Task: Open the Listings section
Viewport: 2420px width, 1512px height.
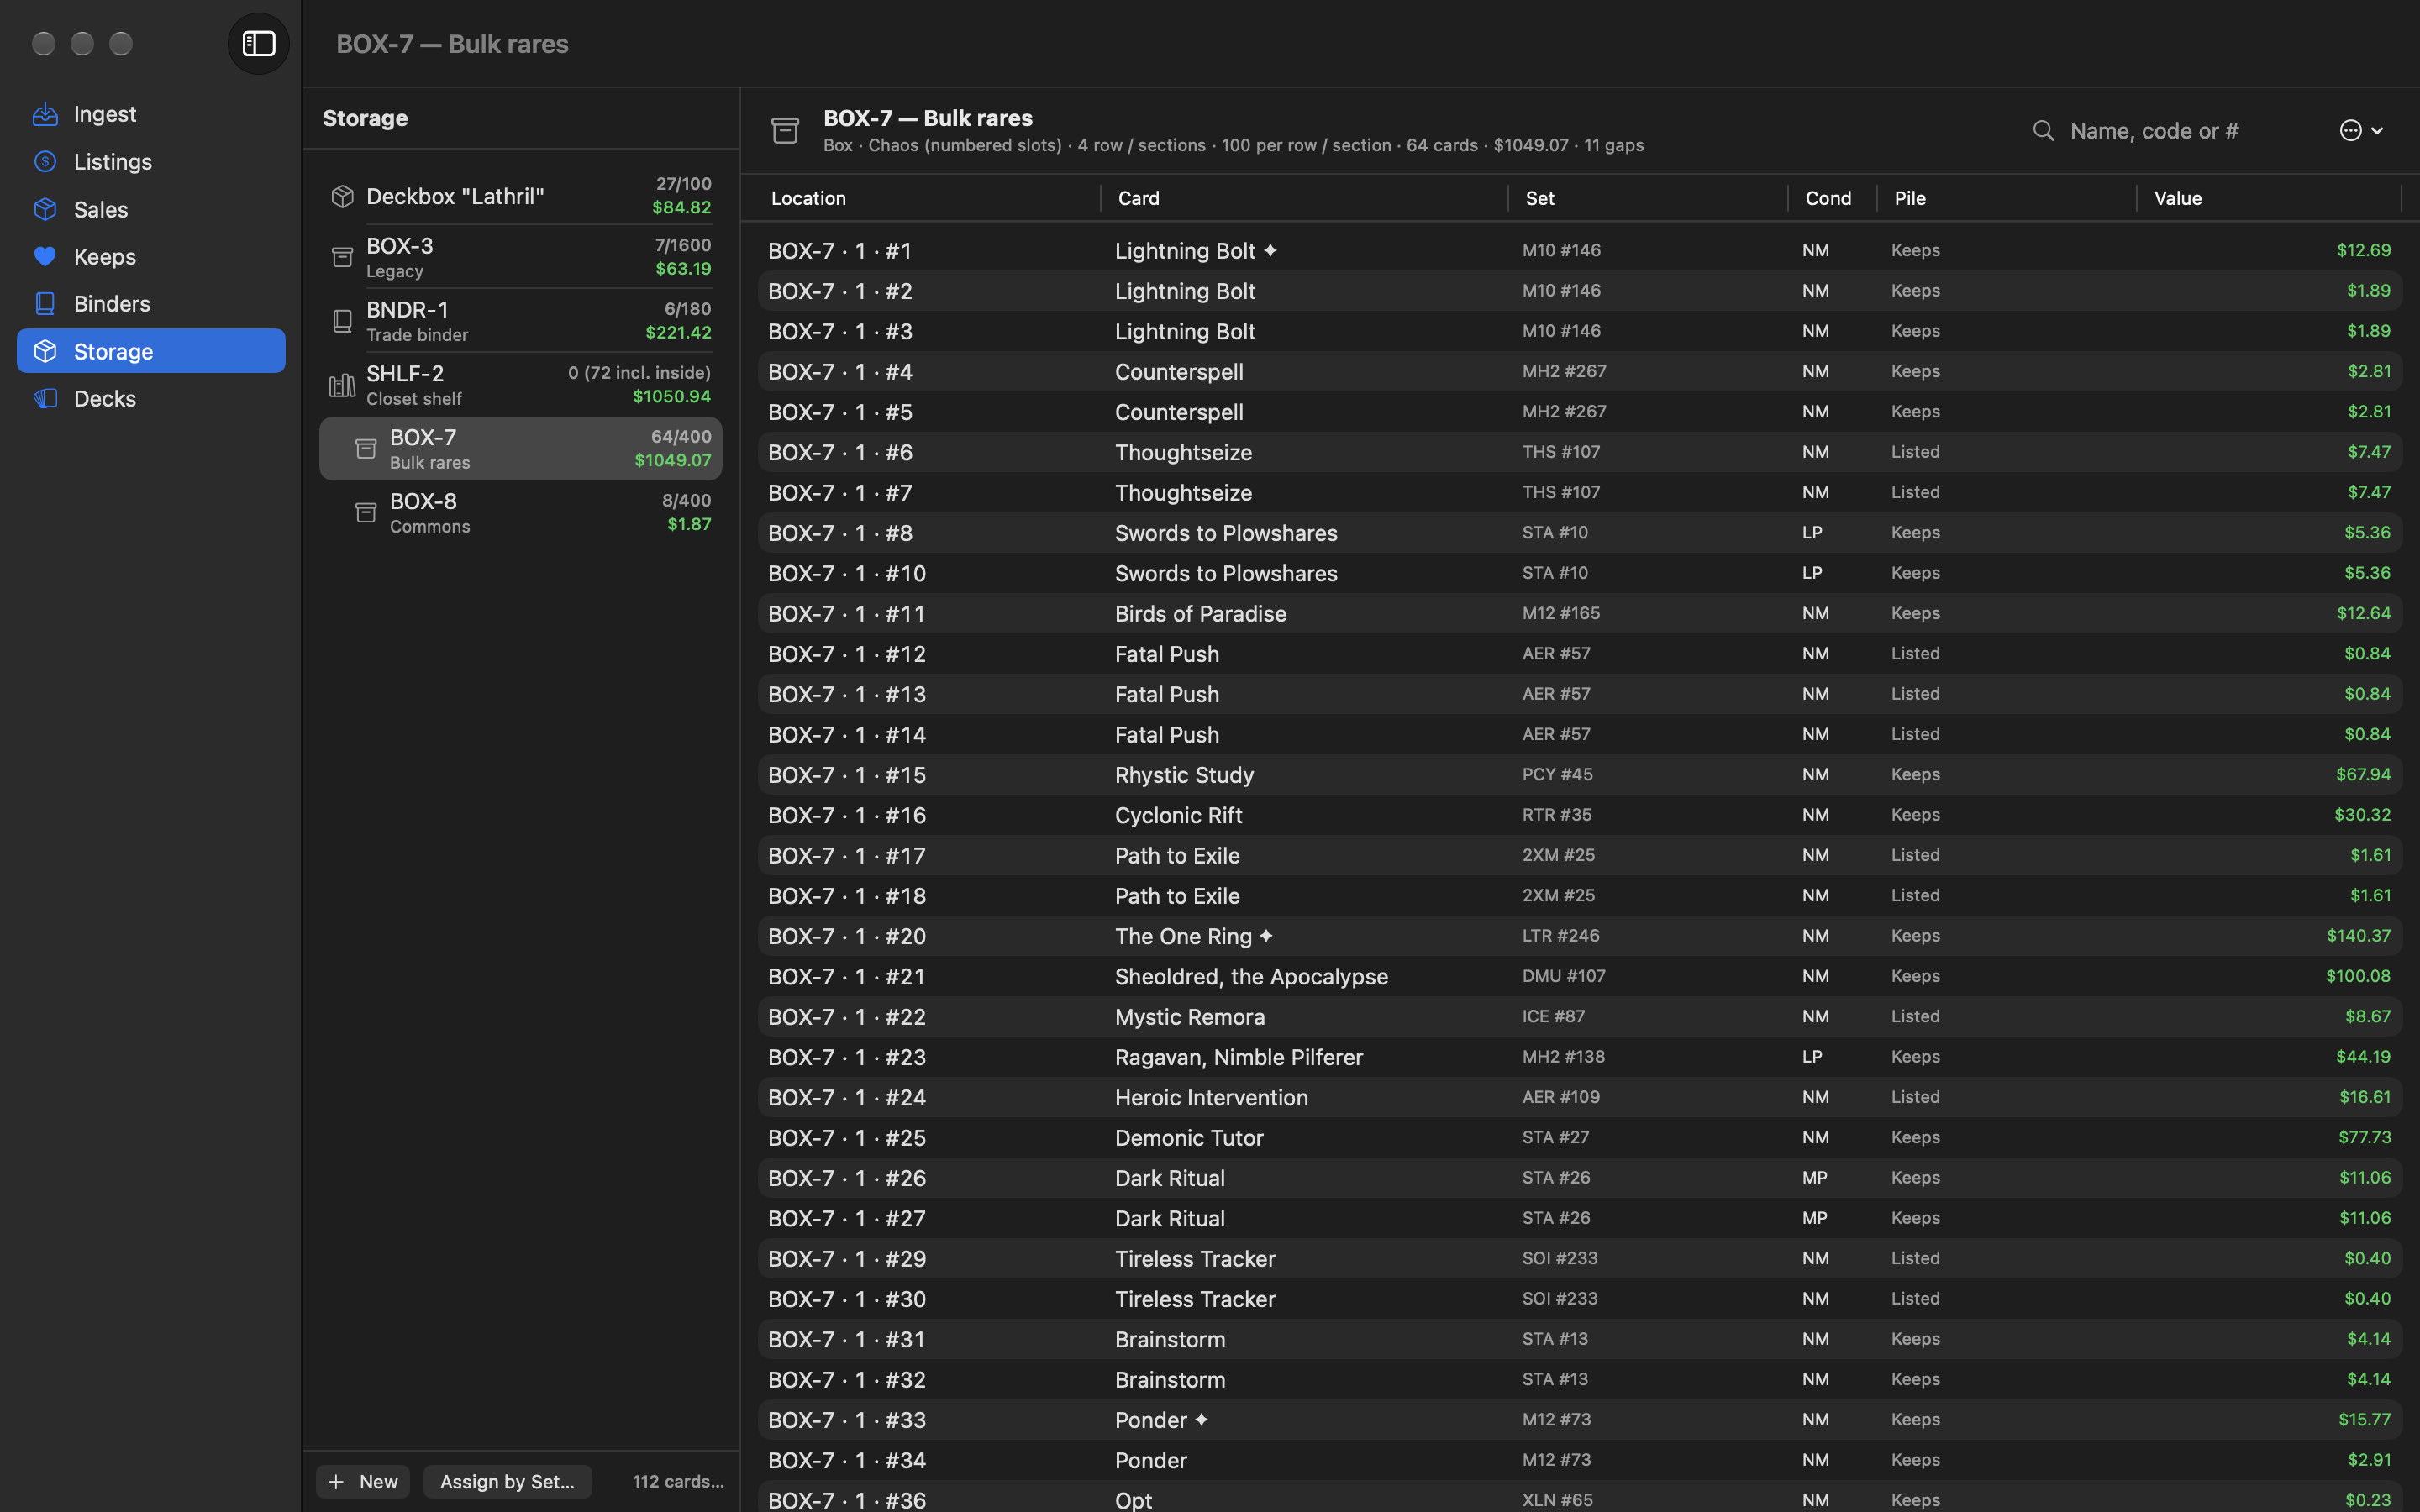Action: tap(151, 161)
